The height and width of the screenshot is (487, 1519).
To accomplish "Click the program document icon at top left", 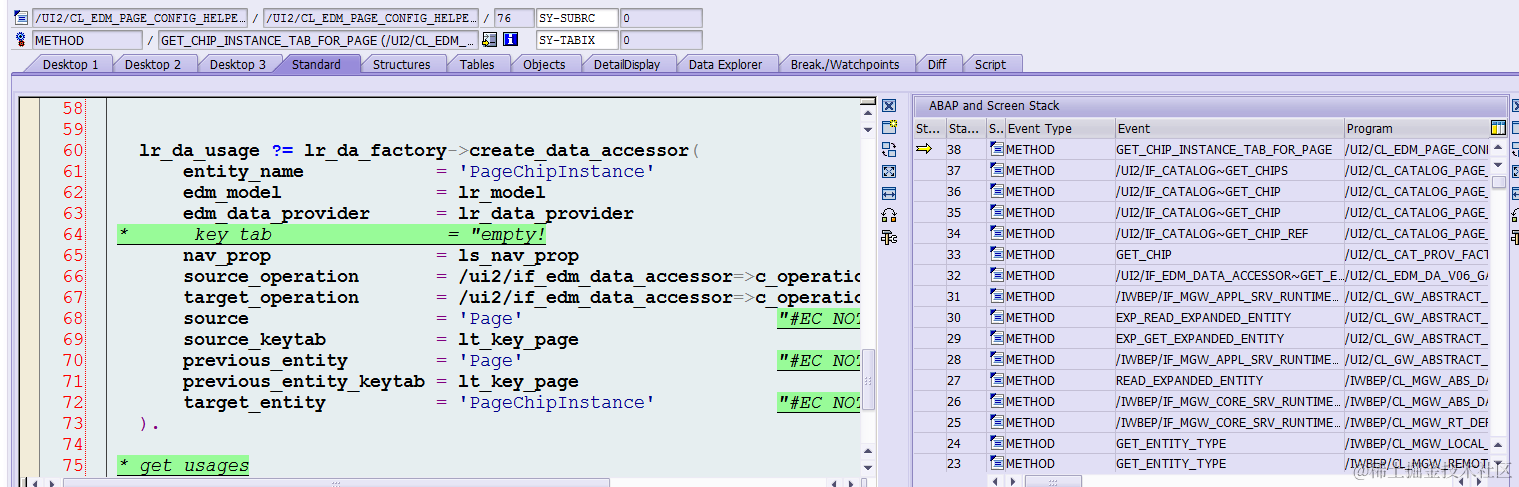I will pos(21,18).
